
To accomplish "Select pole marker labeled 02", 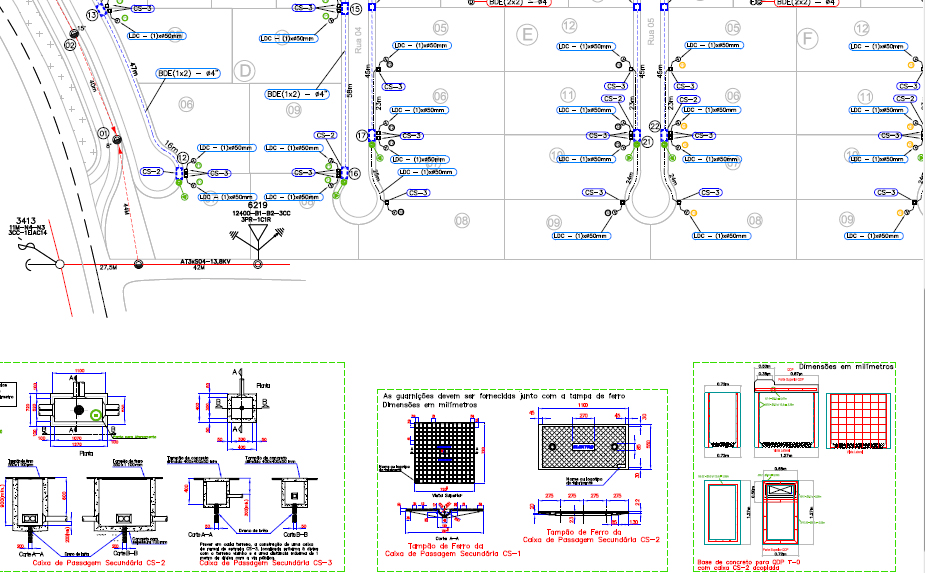I will (71, 45).
